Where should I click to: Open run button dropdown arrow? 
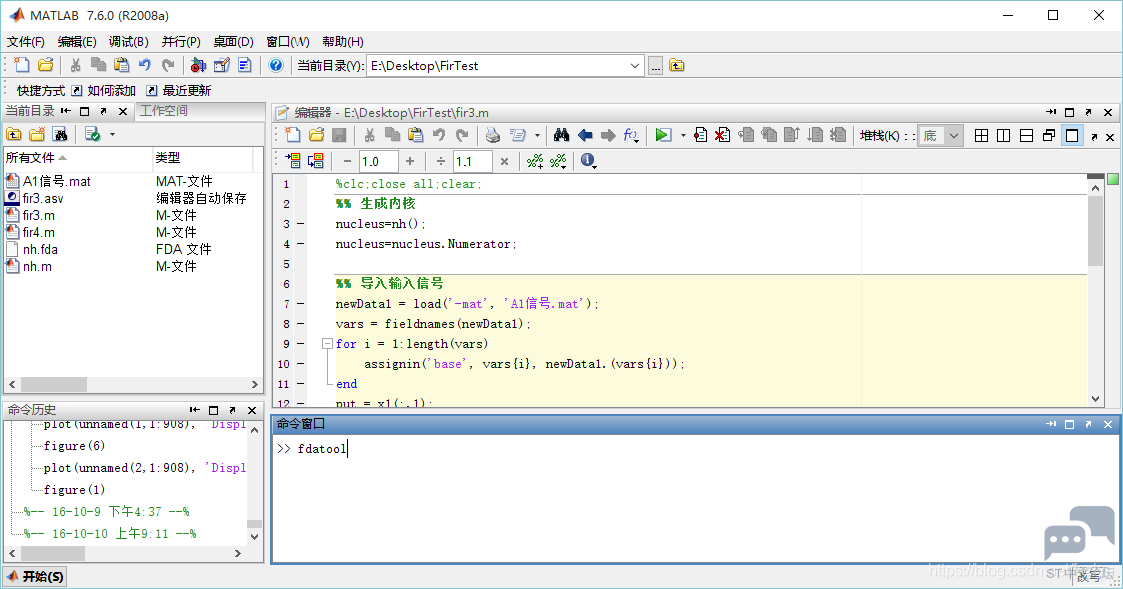683,135
